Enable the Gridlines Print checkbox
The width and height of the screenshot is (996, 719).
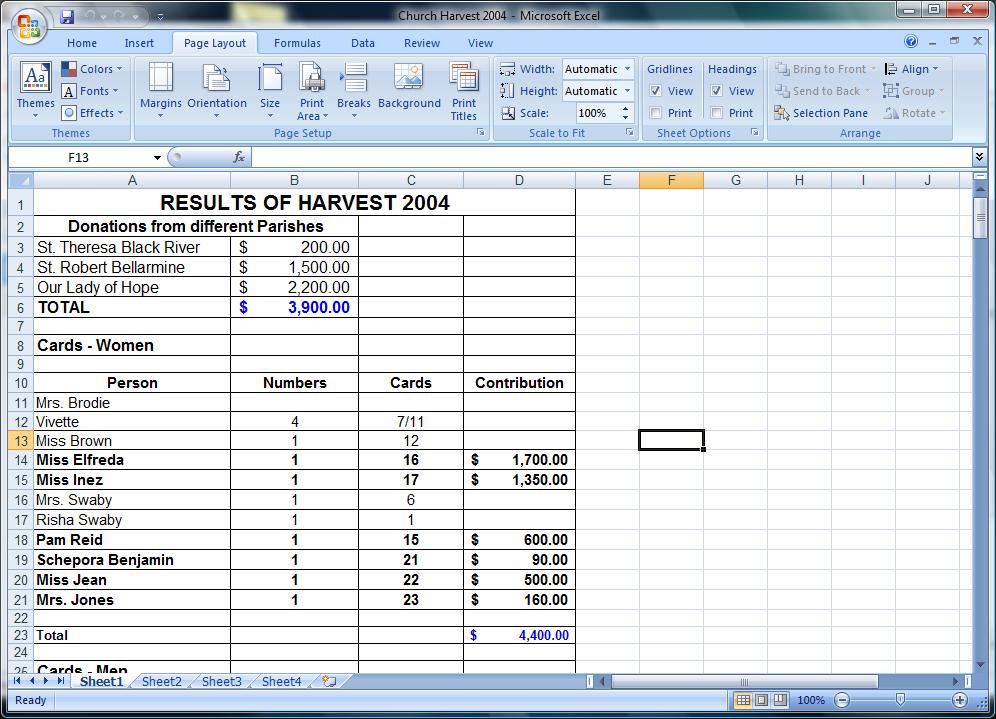(656, 113)
